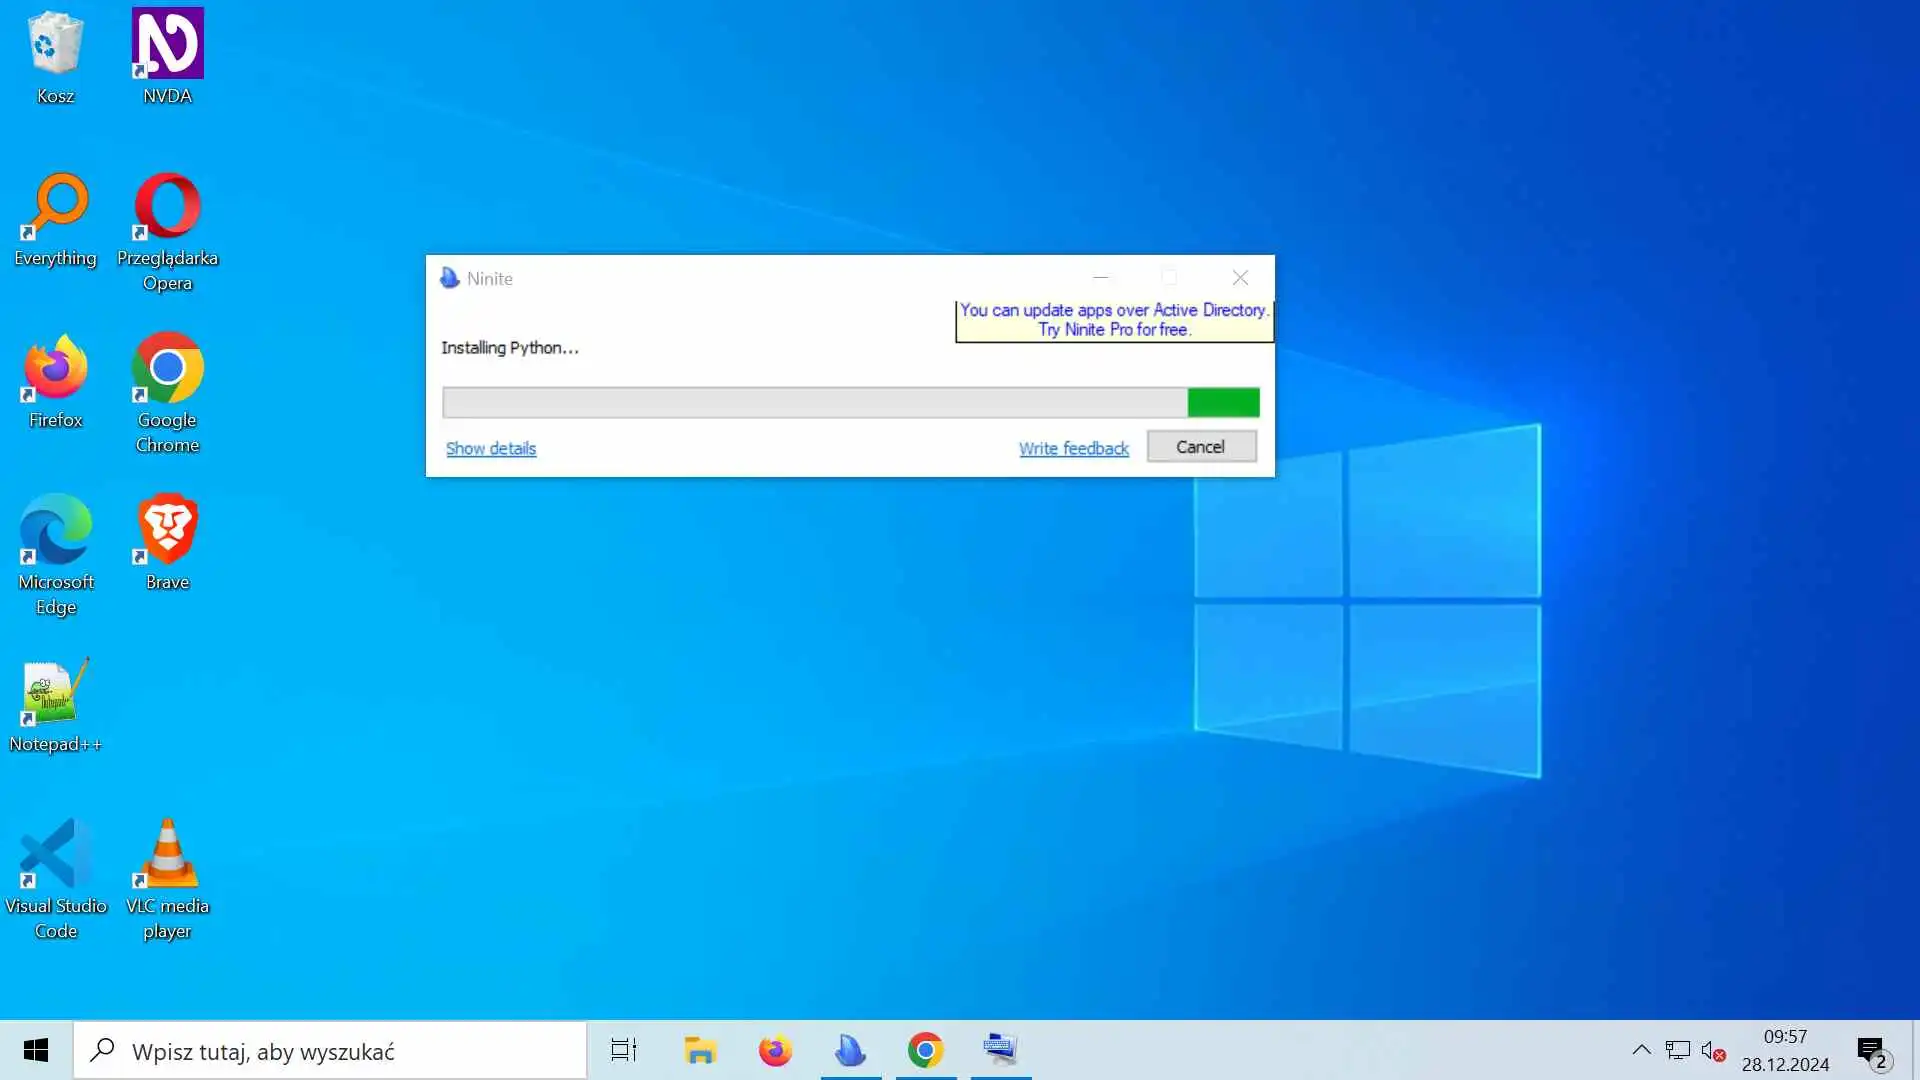The image size is (1920, 1080).
Task: Open File Explorer from the taskbar
Action: 700,1050
